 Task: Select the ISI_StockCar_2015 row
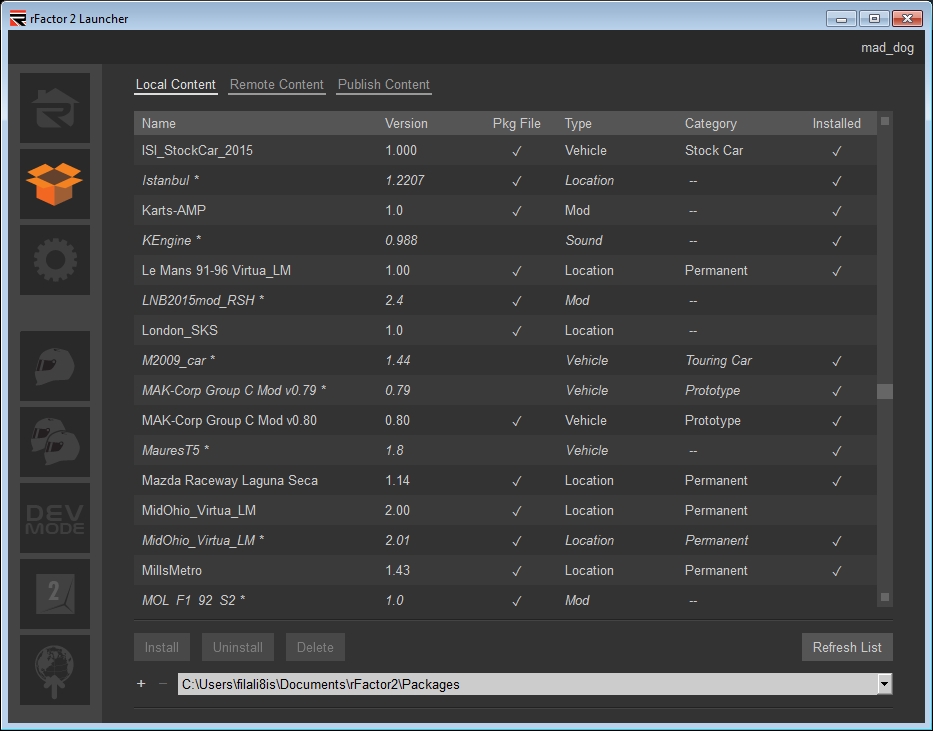pyautogui.click(x=505, y=150)
